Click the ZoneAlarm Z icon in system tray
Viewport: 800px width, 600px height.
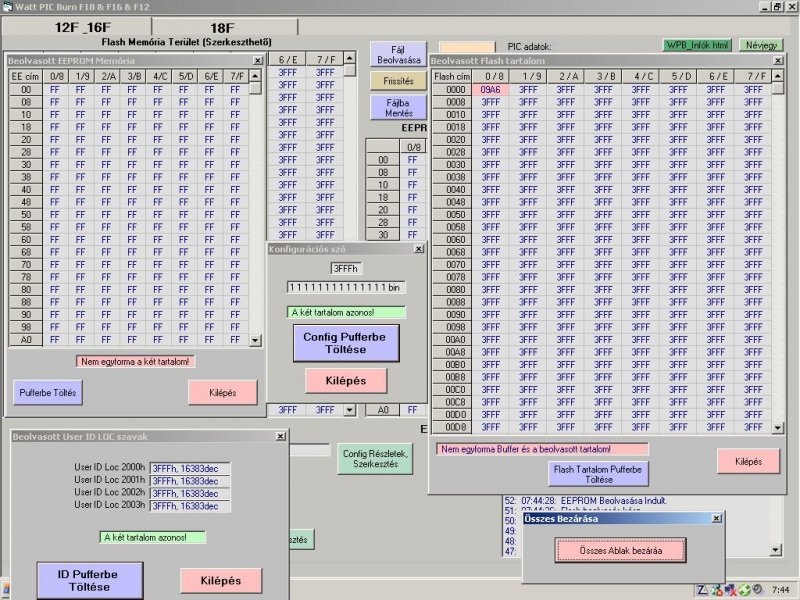tap(703, 590)
